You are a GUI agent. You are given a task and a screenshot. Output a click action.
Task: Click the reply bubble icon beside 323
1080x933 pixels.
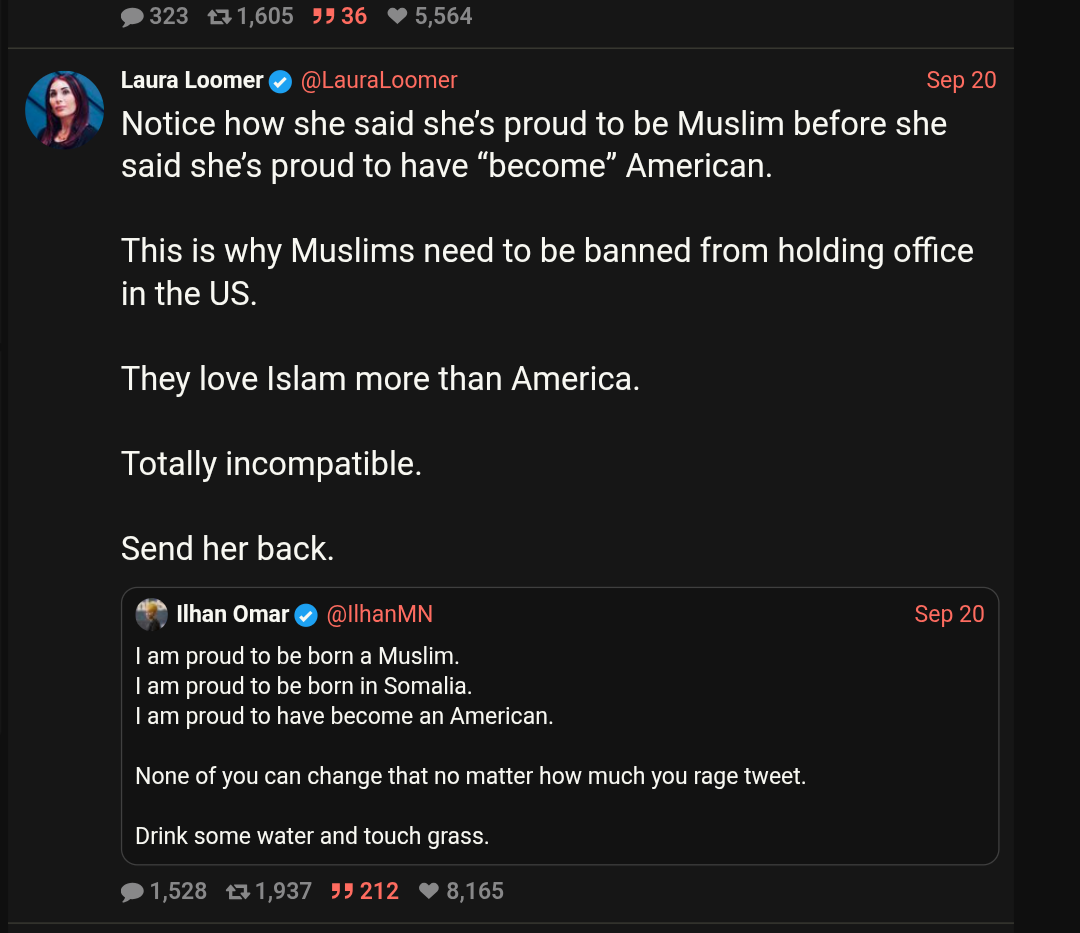132,17
